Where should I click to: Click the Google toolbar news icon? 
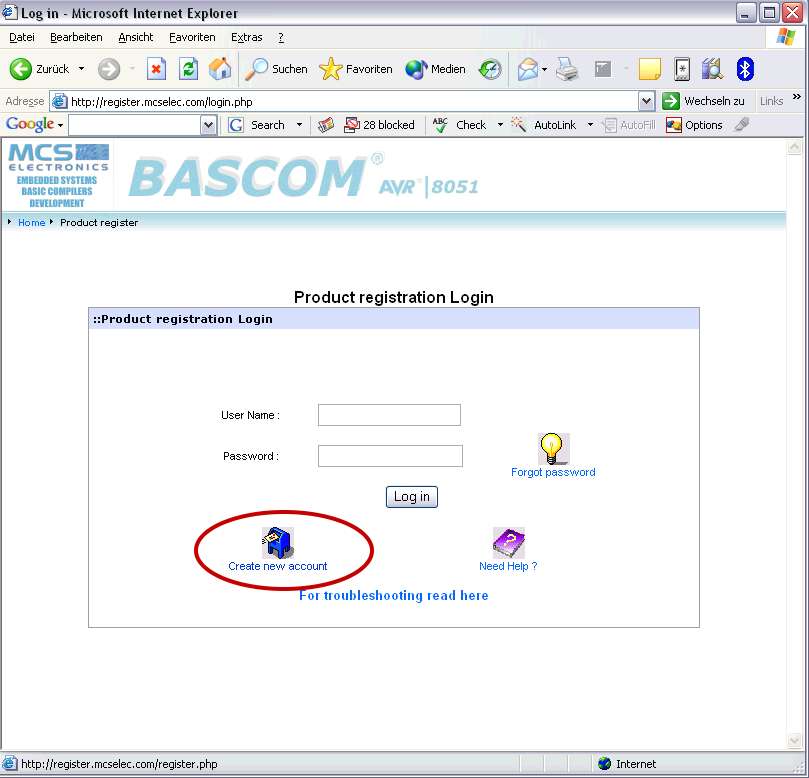[x=326, y=125]
